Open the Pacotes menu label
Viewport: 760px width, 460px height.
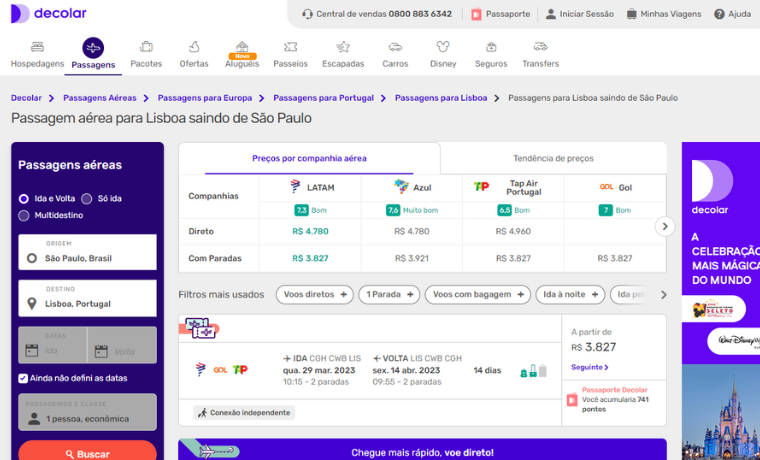pos(146,64)
